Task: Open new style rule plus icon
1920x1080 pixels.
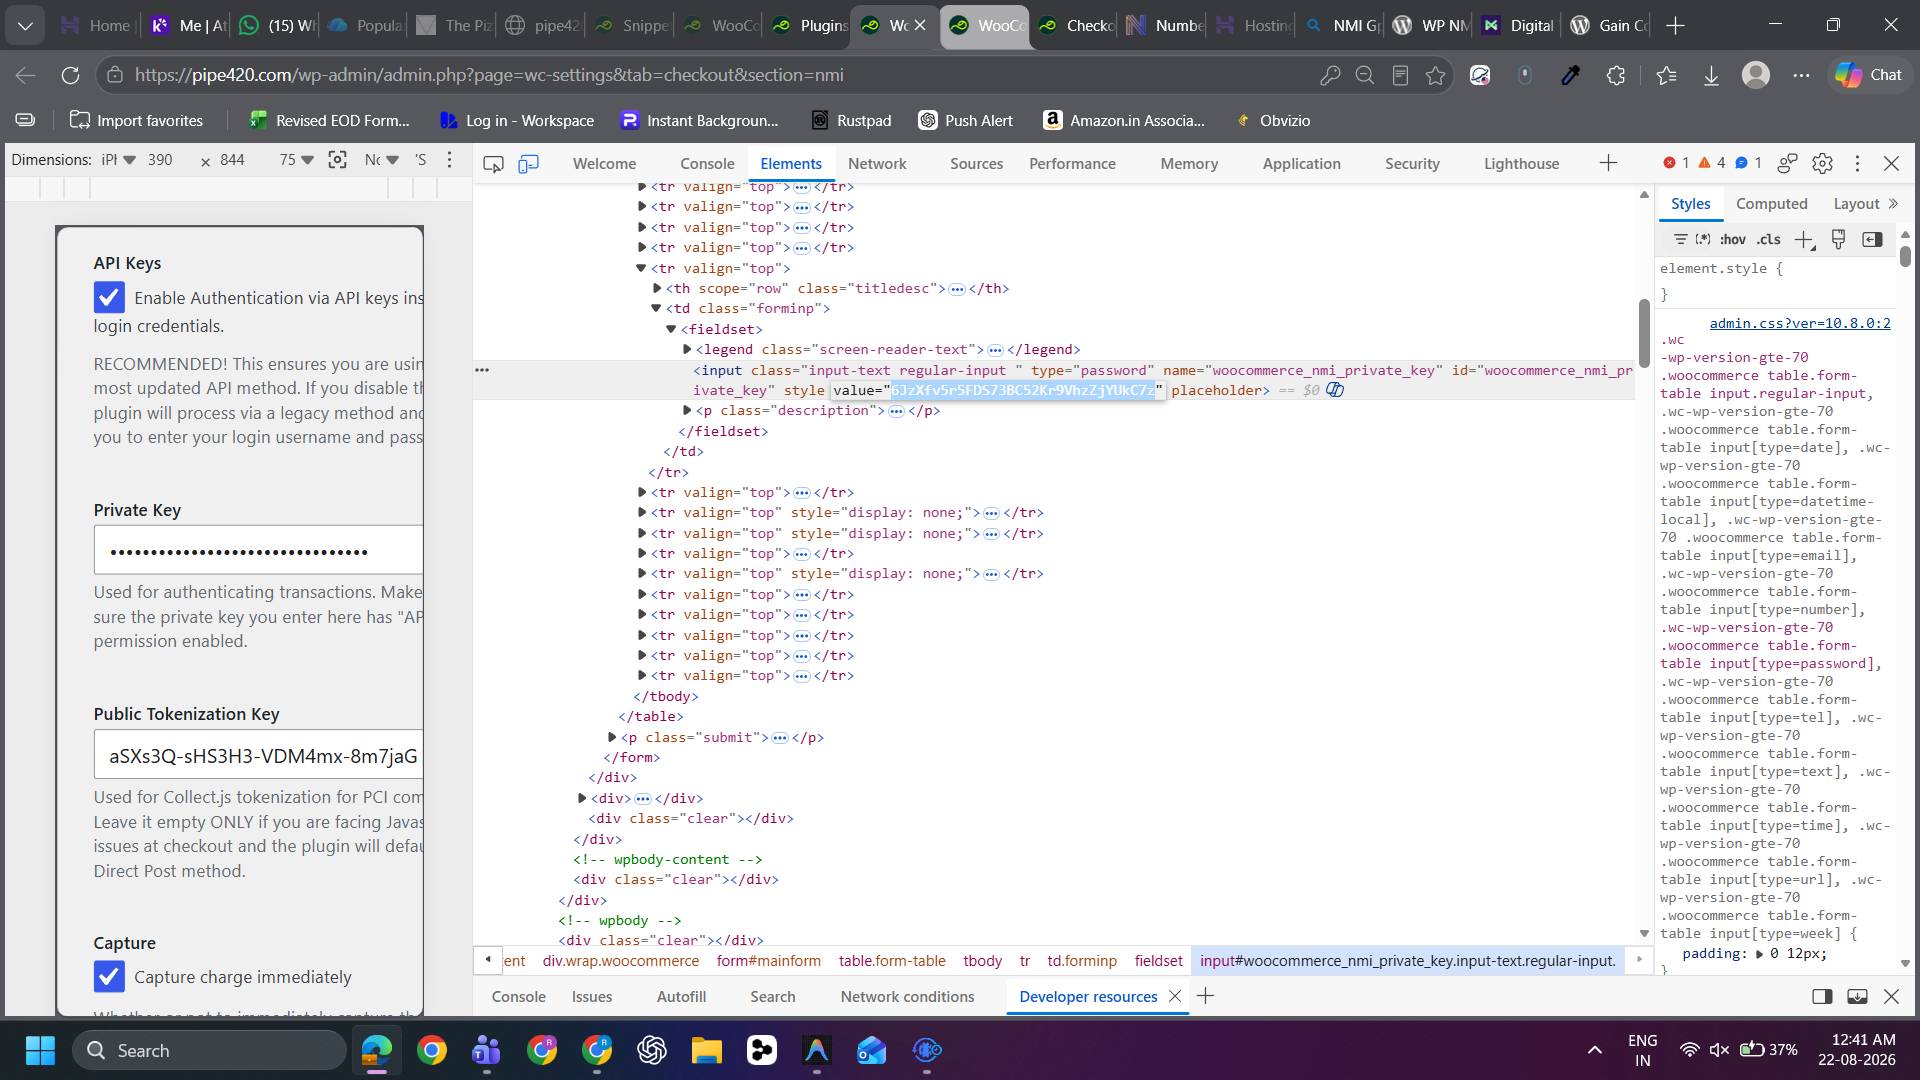Action: (1804, 239)
